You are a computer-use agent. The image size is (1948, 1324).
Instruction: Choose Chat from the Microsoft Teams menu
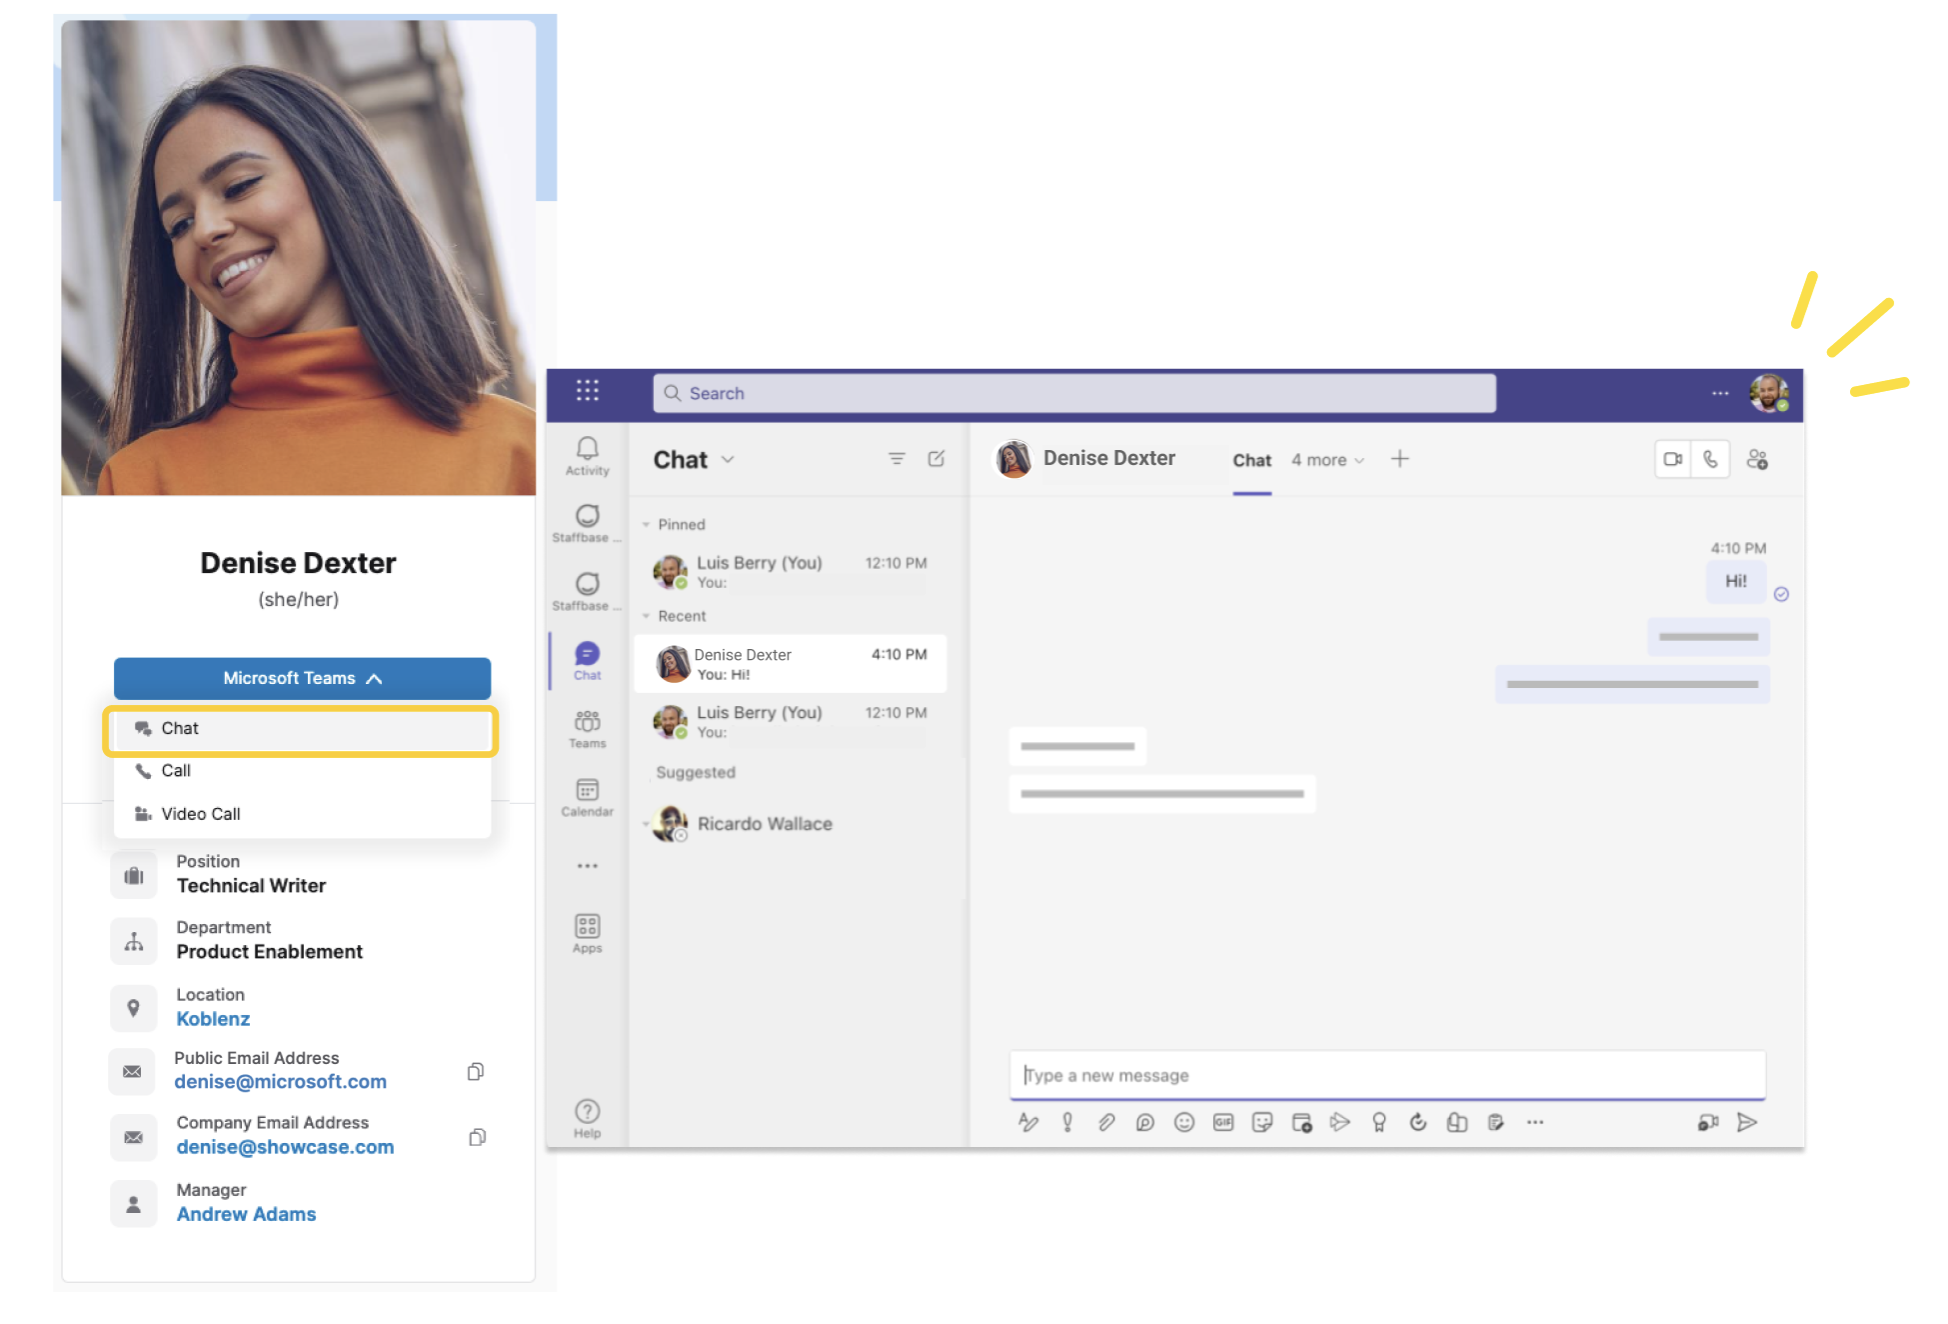pos(302,729)
